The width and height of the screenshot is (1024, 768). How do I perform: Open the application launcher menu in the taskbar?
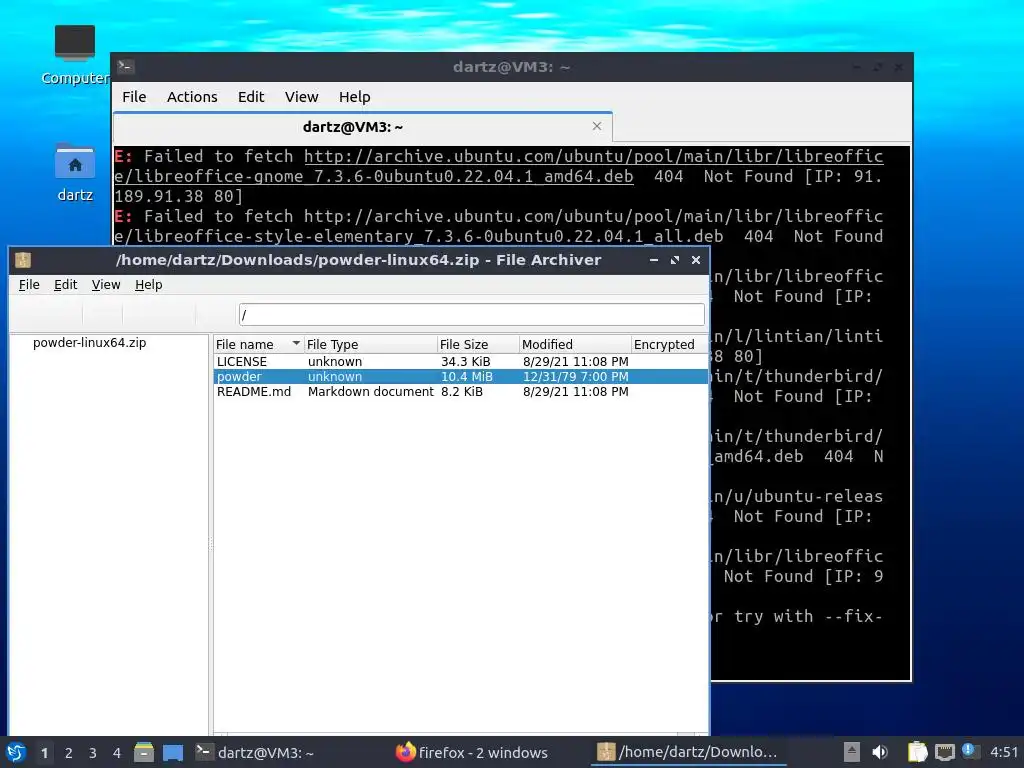pyautogui.click(x=16, y=752)
